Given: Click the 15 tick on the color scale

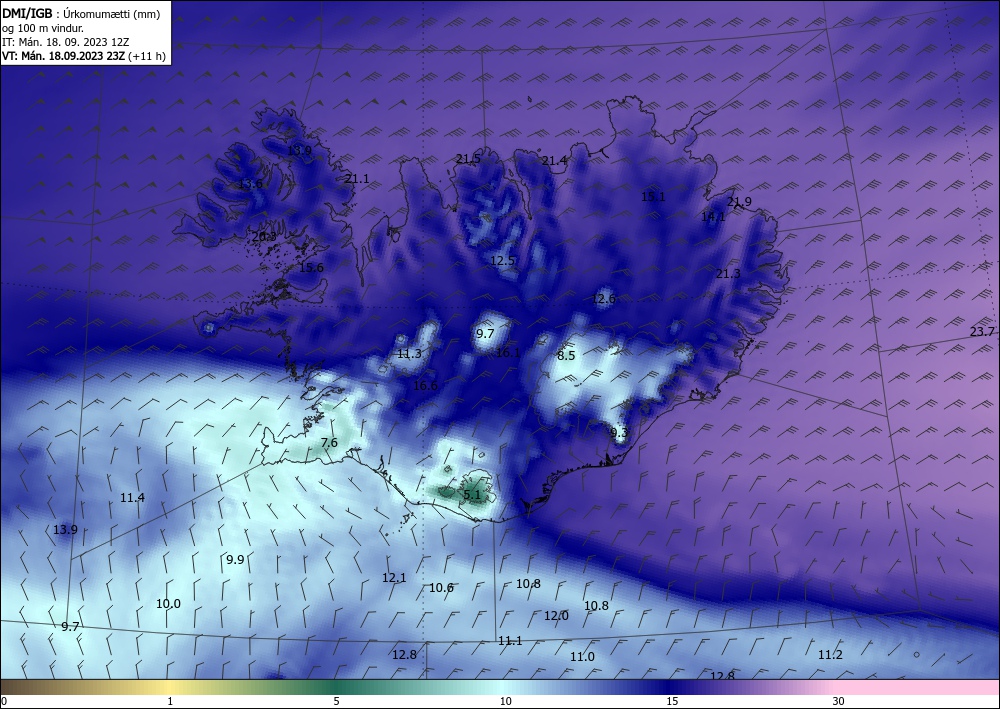Looking at the screenshot, I should click(x=672, y=701).
